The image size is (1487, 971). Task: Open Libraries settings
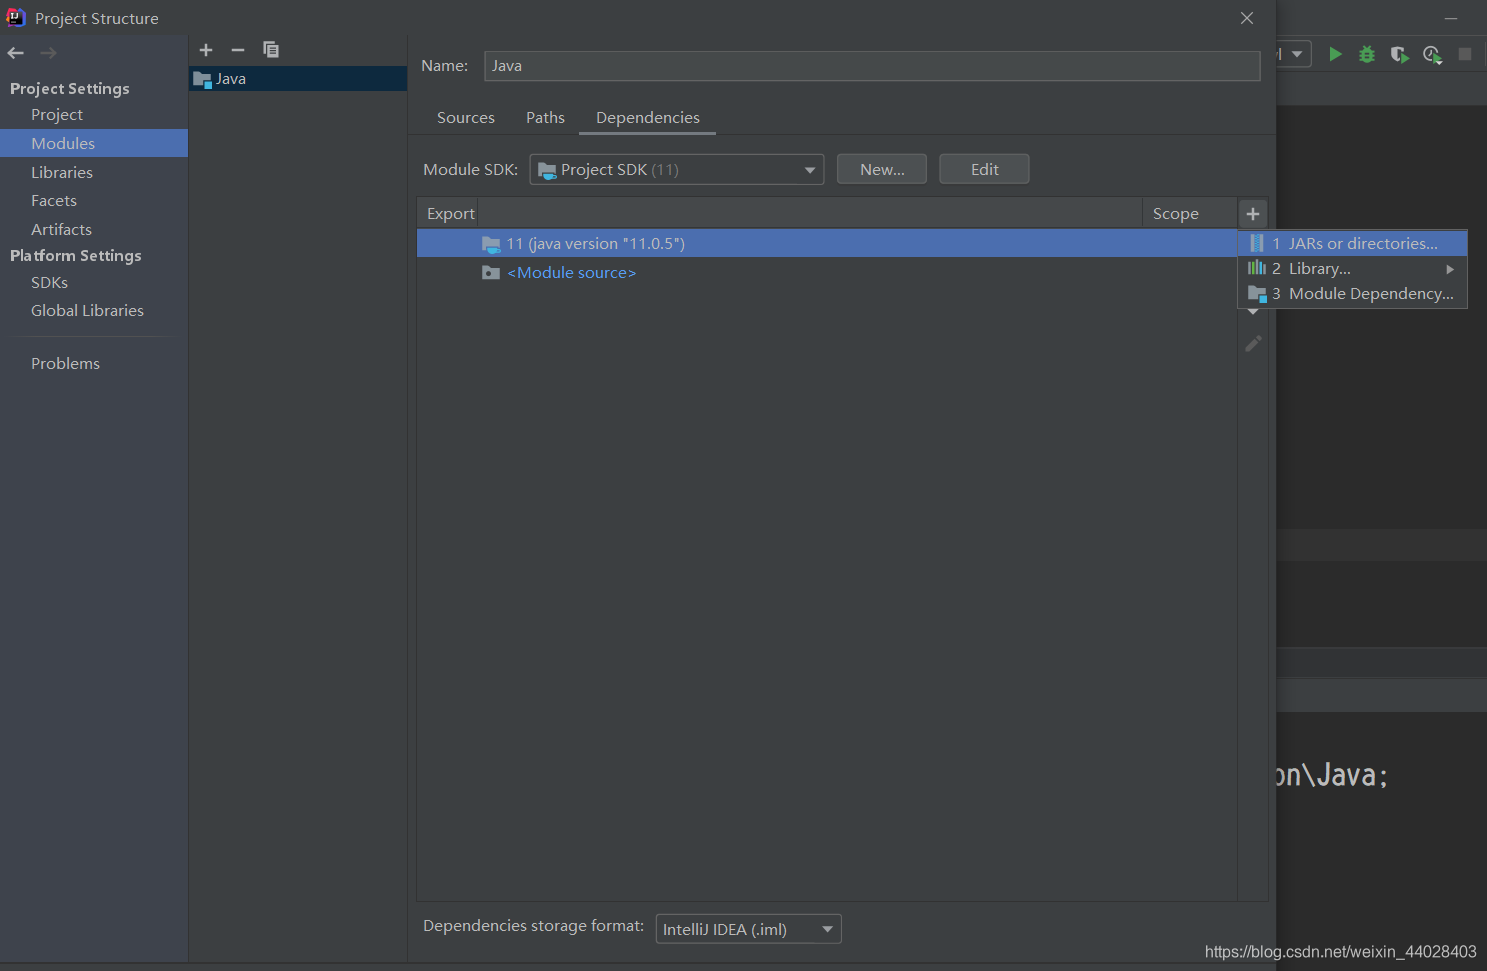[x=94, y=172]
